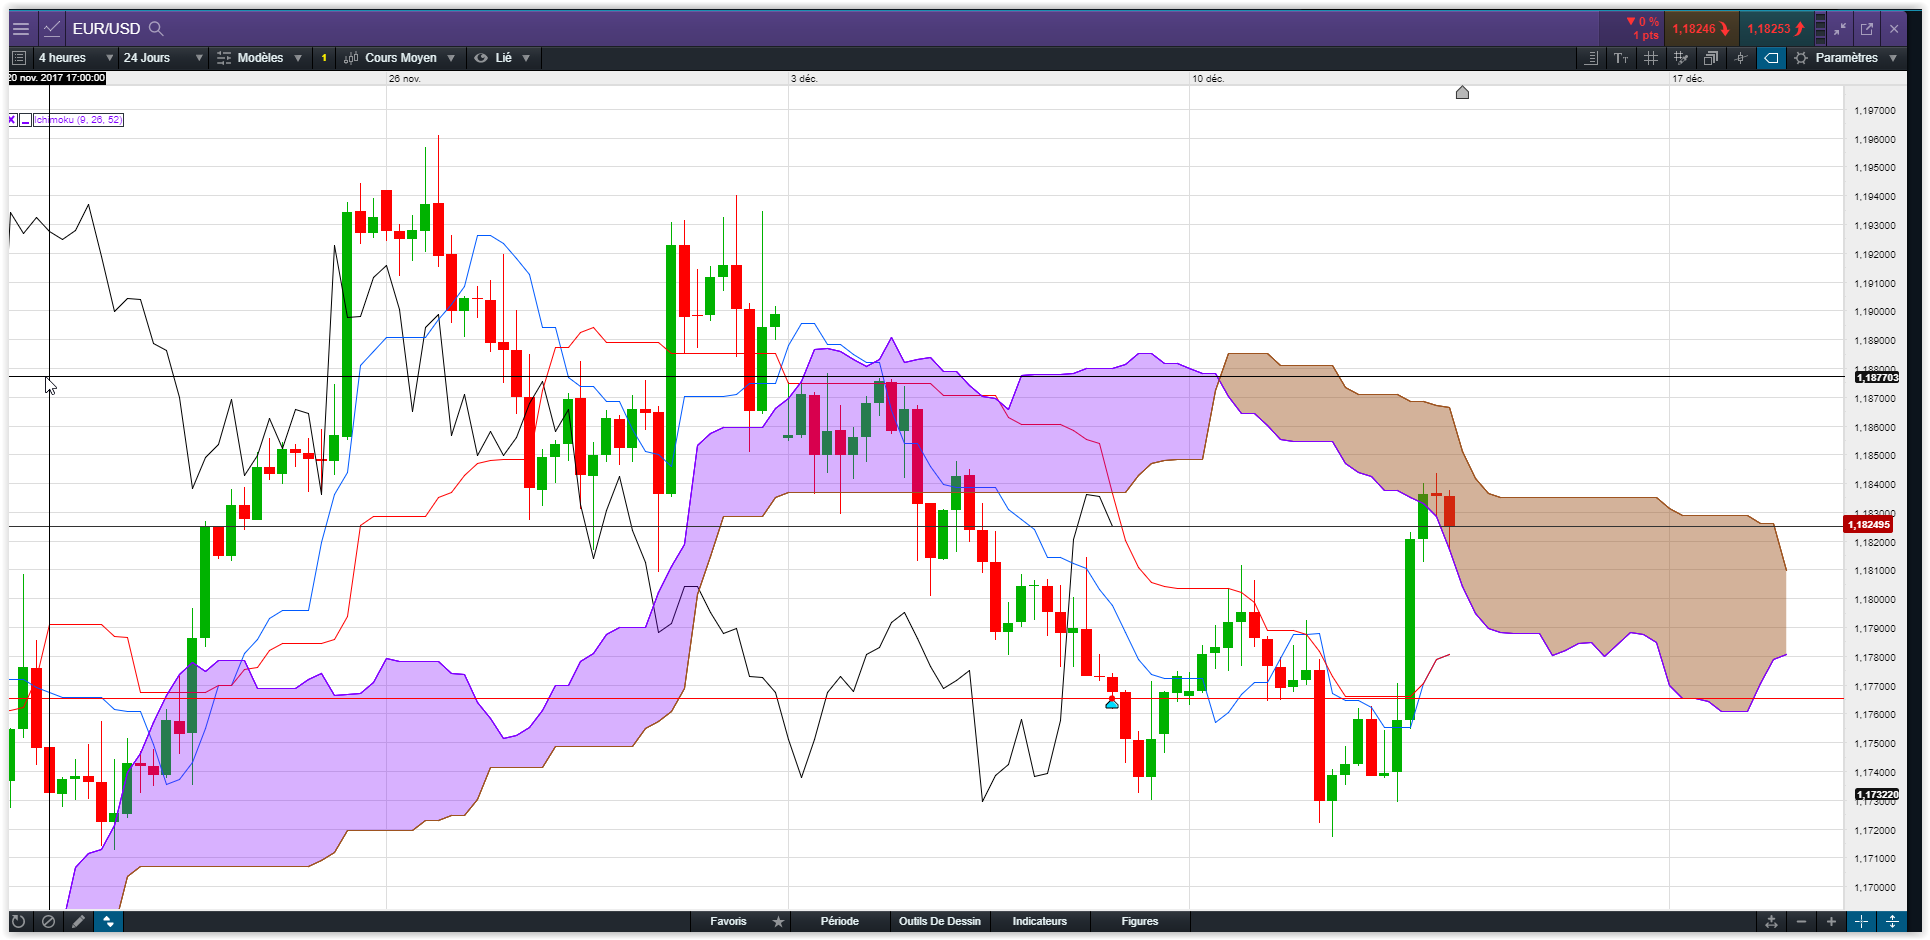Select the pencil drawing tool at bottom
The image size is (1930, 940).
coord(78,922)
